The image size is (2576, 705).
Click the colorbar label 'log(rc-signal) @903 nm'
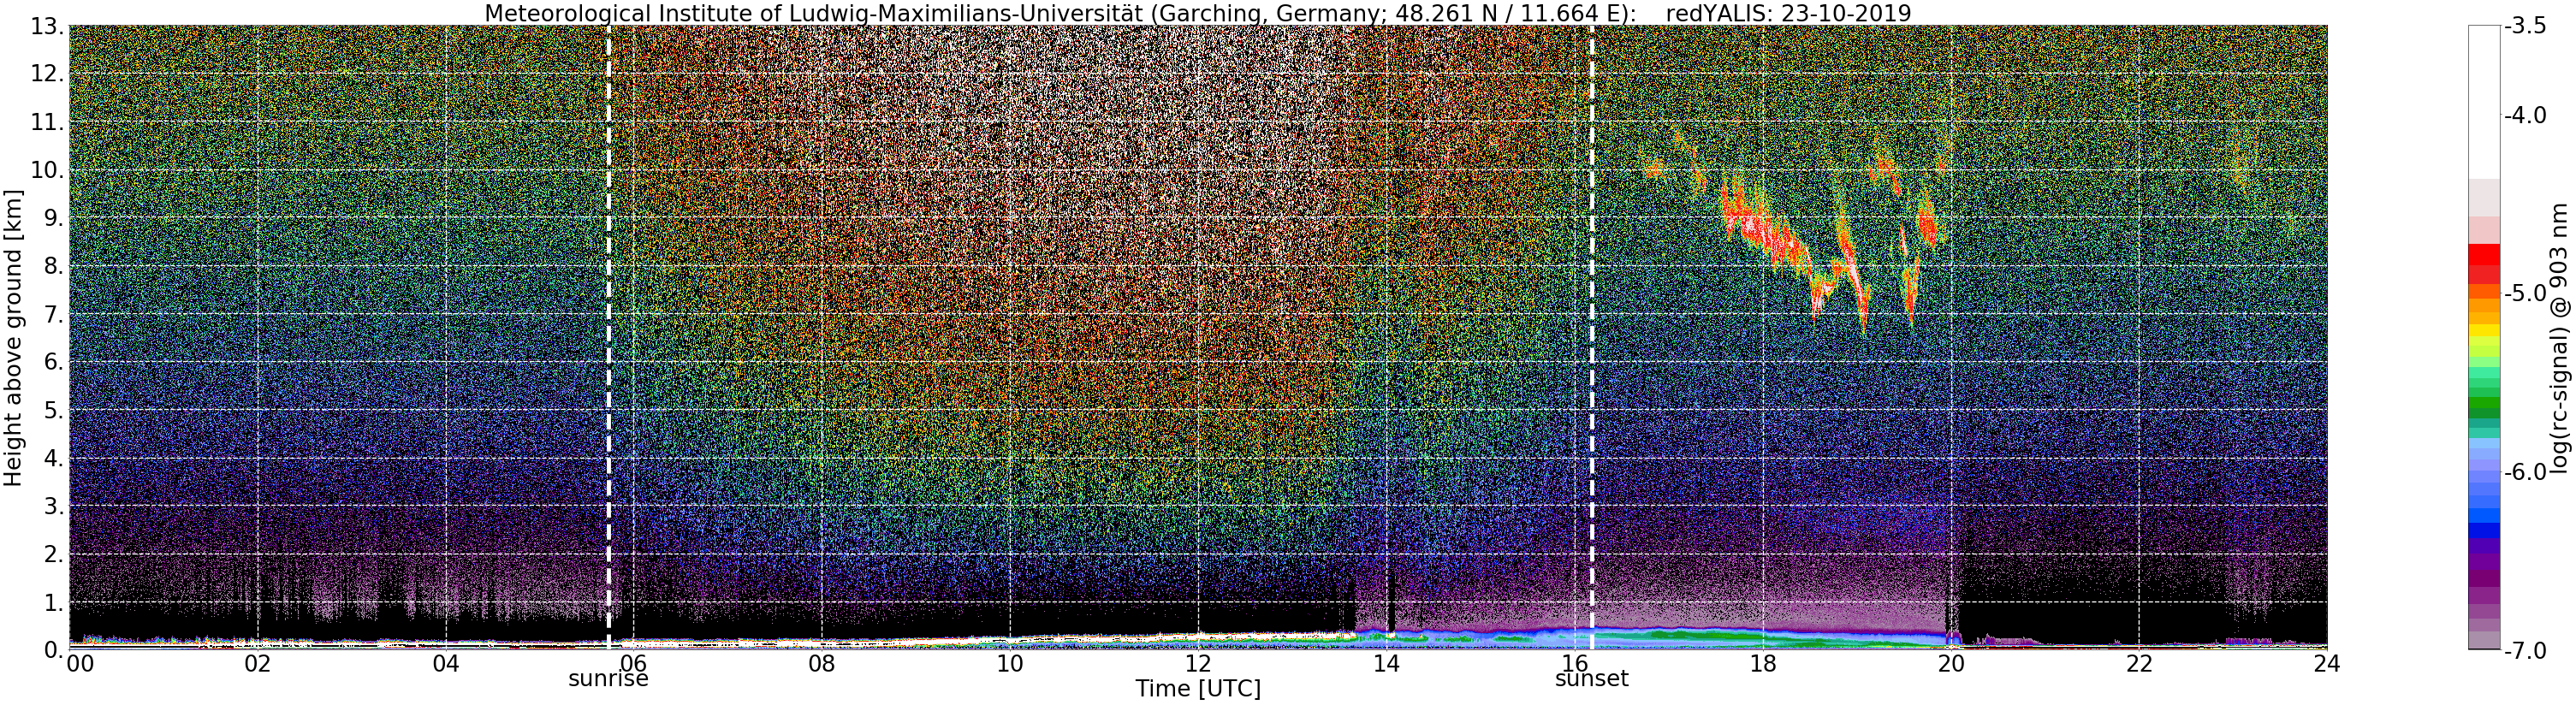click(x=2560, y=338)
